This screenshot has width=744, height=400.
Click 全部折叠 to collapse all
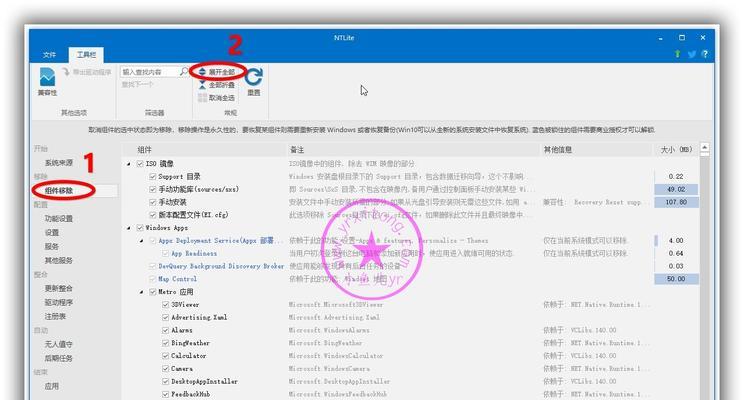pos(217,85)
